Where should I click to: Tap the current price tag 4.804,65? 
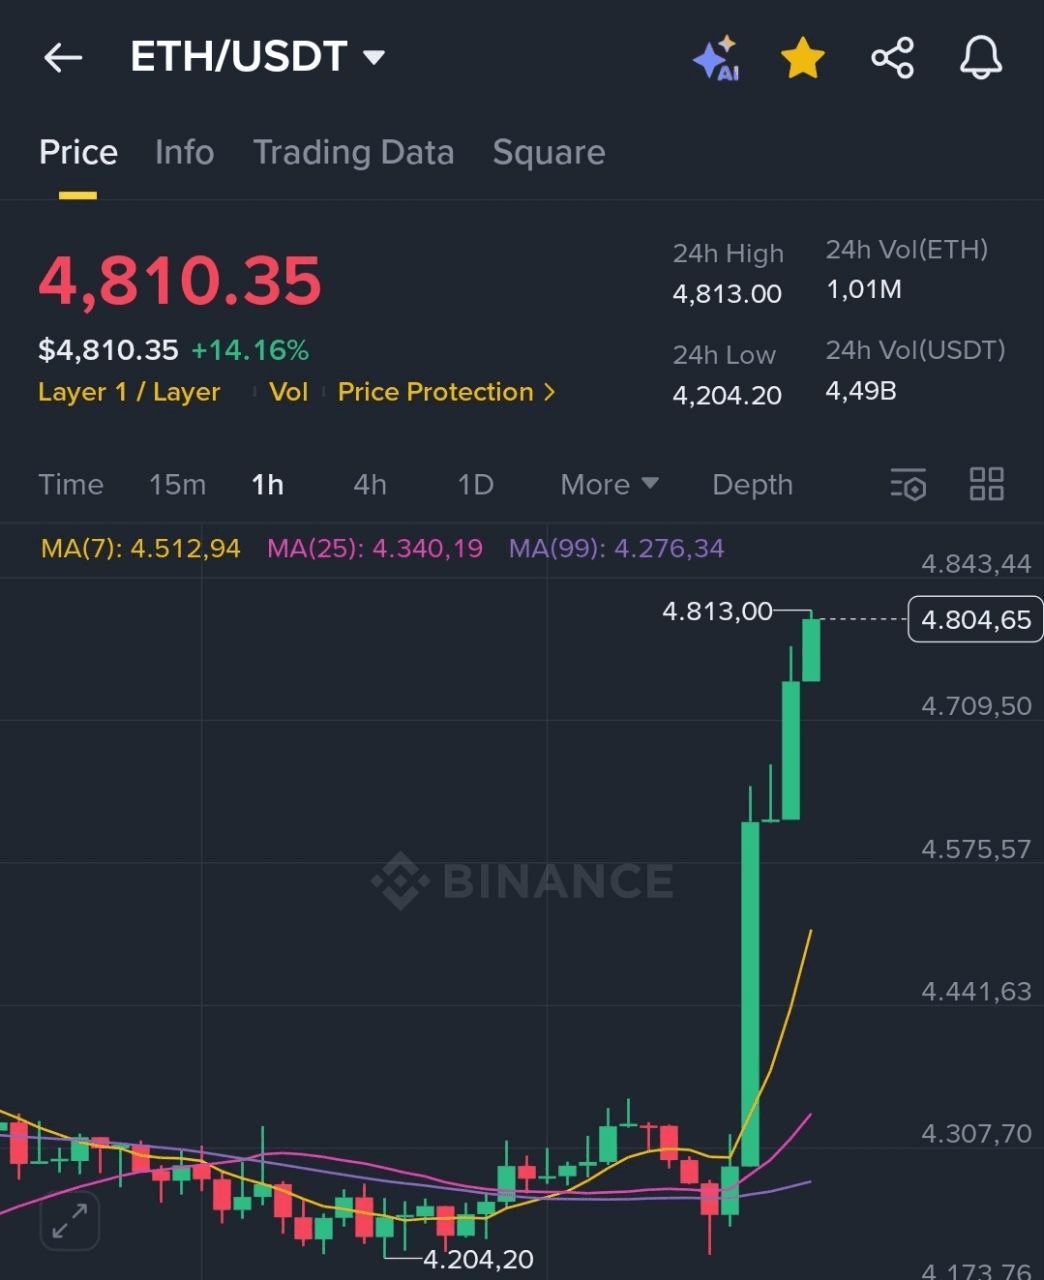(x=975, y=620)
